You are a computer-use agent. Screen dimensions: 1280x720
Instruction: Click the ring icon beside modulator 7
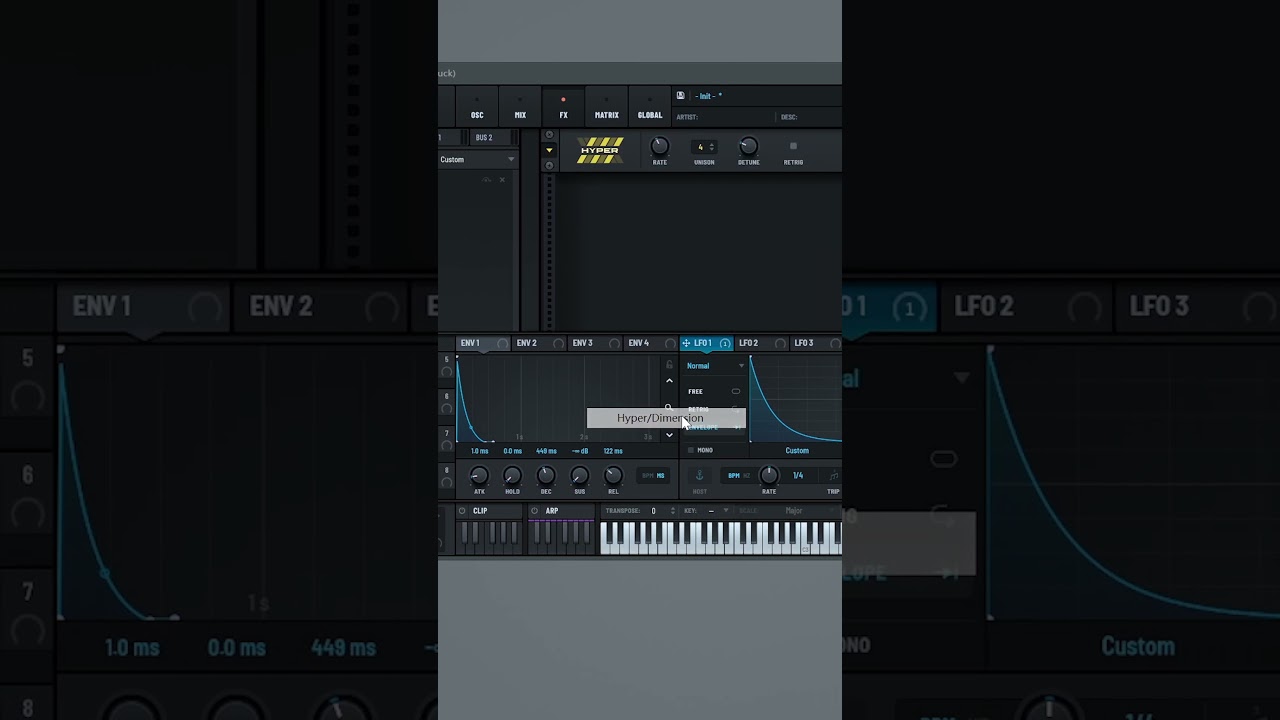pos(447,445)
